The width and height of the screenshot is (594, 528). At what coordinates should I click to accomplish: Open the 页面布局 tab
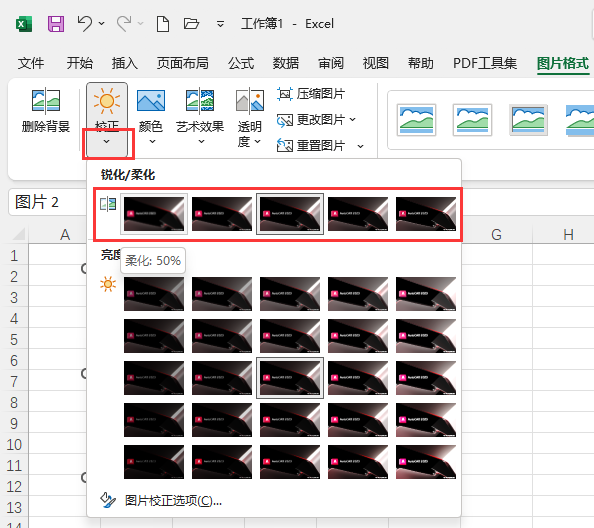(183, 63)
